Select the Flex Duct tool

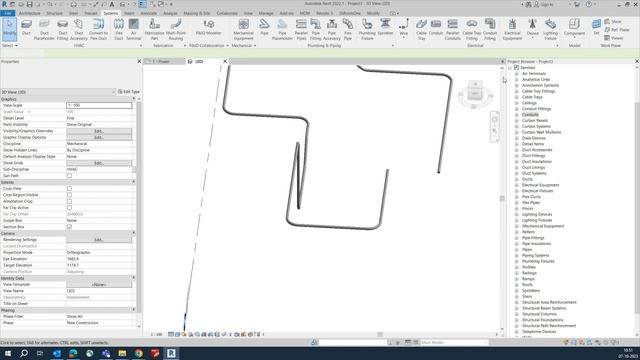coord(119,29)
